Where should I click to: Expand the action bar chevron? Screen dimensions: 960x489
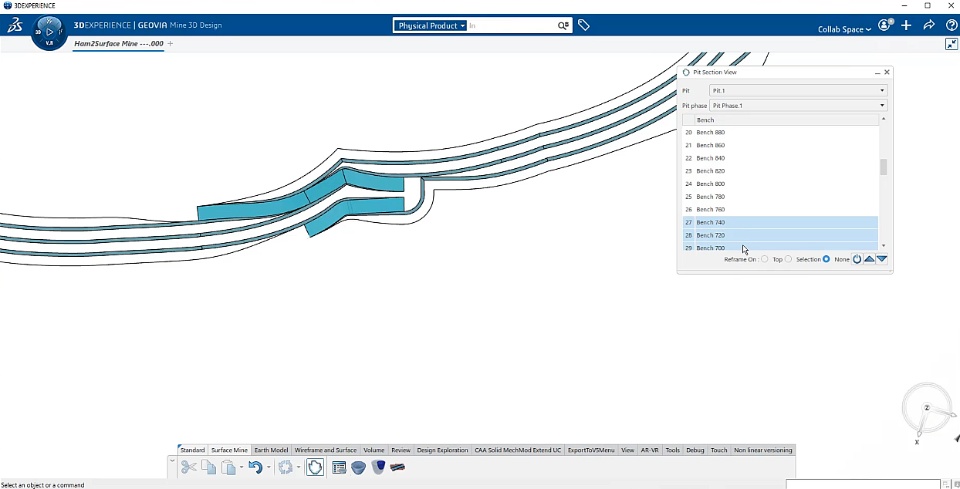coord(172,461)
